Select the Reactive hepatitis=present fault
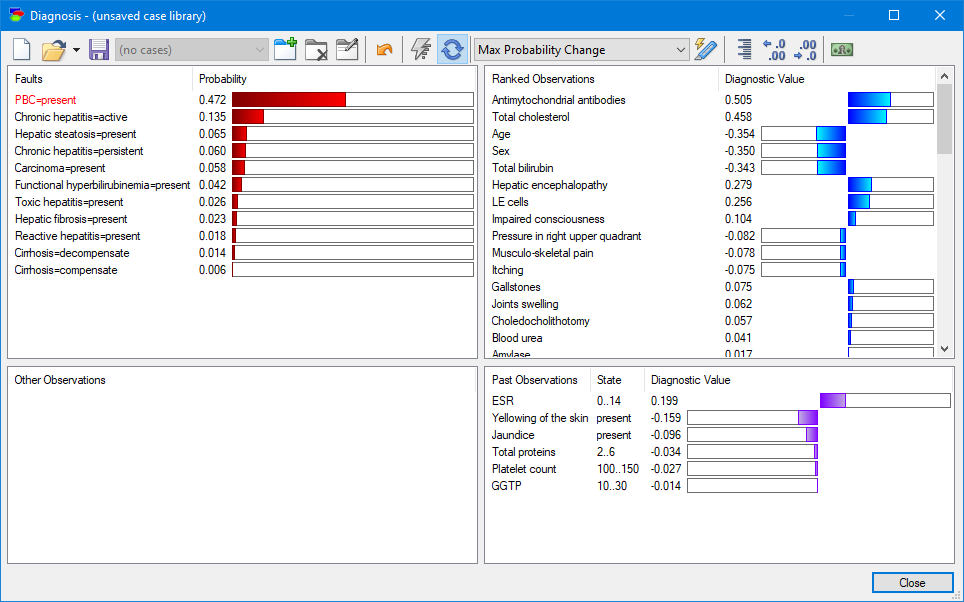Screen dimensions: 964x602 77,236
